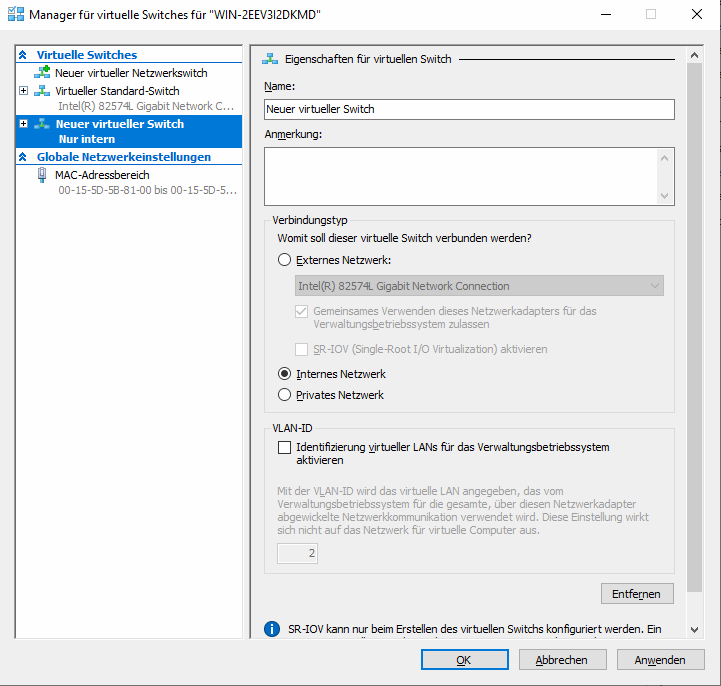The image size is (721, 686).
Task: Click the Anmerkung box scroll up arrow
Action: pyautogui.click(x=664, y=159)
